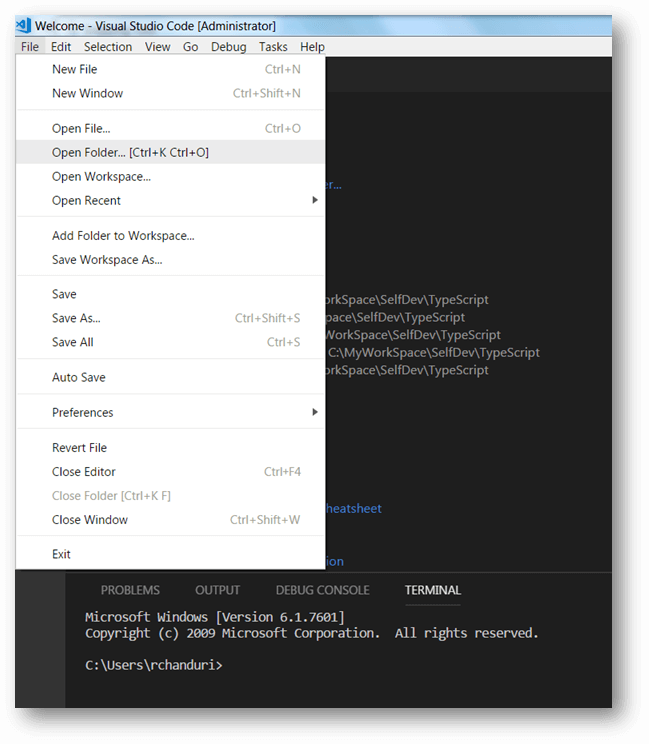Expand the Open Recent submenu

(x=170, y=201)
